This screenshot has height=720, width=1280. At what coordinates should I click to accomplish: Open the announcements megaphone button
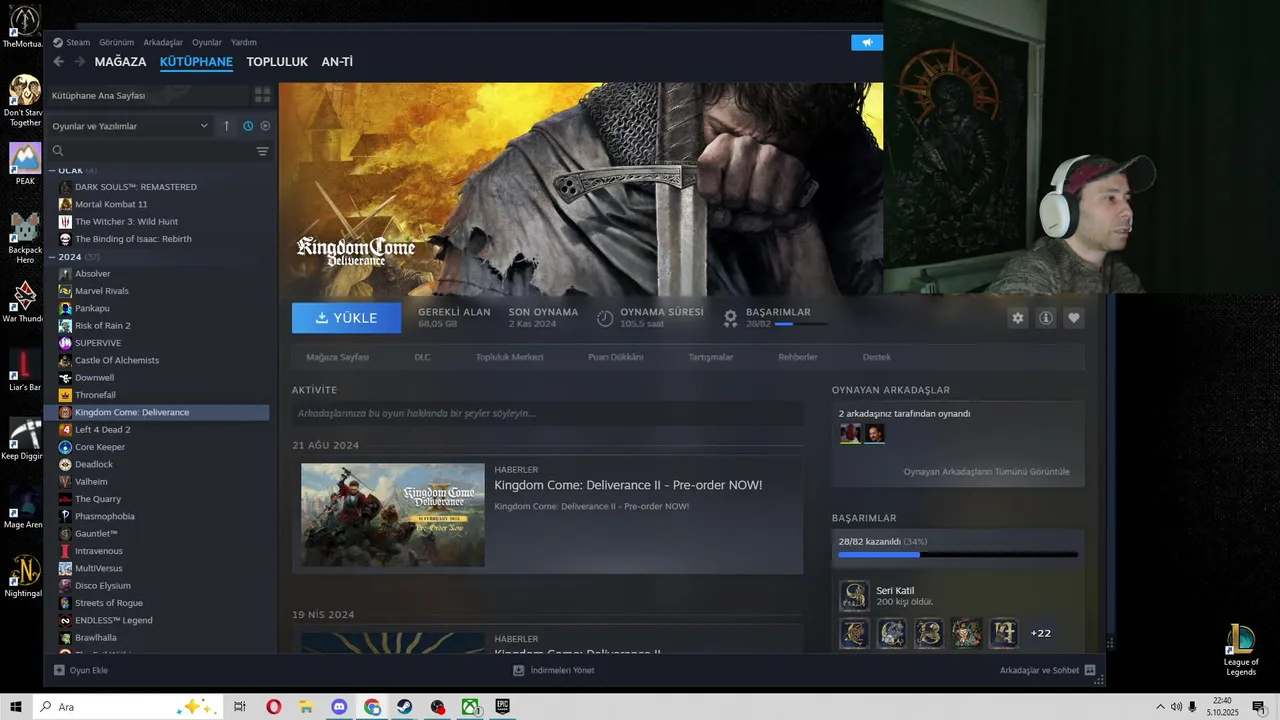[x=867, y=42]
